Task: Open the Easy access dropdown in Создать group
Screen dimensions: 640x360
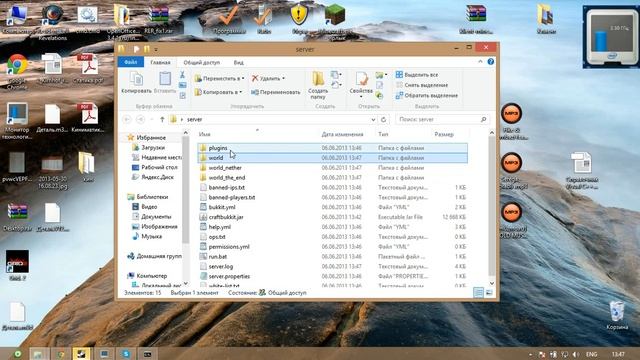Action: click(337, 85)
